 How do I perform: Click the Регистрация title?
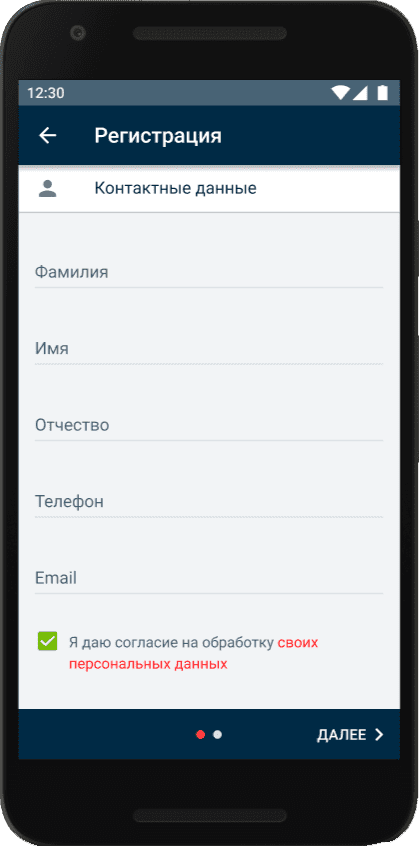pos(158,136)
